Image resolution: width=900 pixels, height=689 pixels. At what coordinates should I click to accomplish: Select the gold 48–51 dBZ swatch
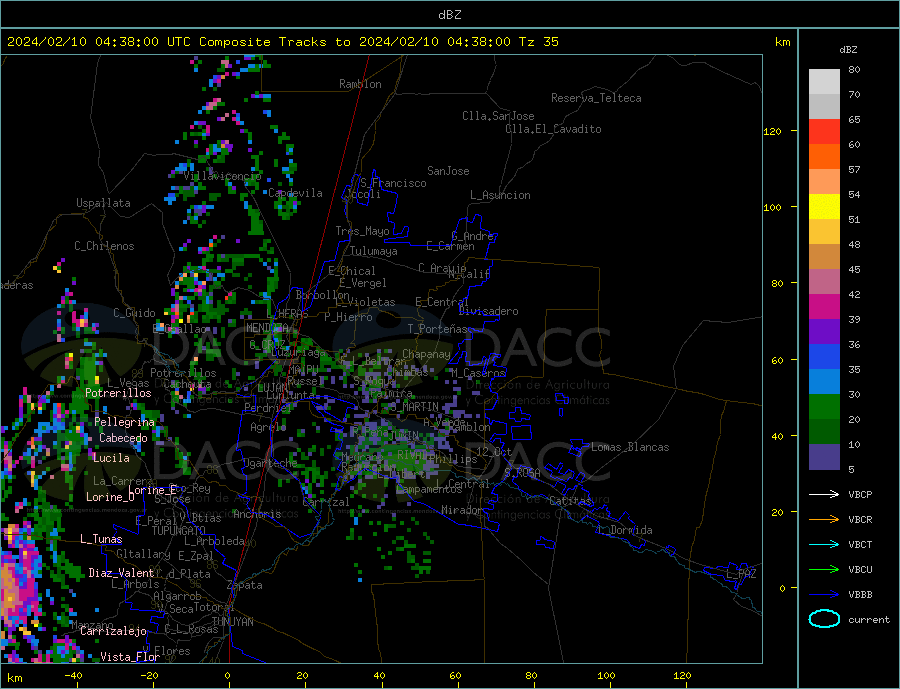click(824, 232)
